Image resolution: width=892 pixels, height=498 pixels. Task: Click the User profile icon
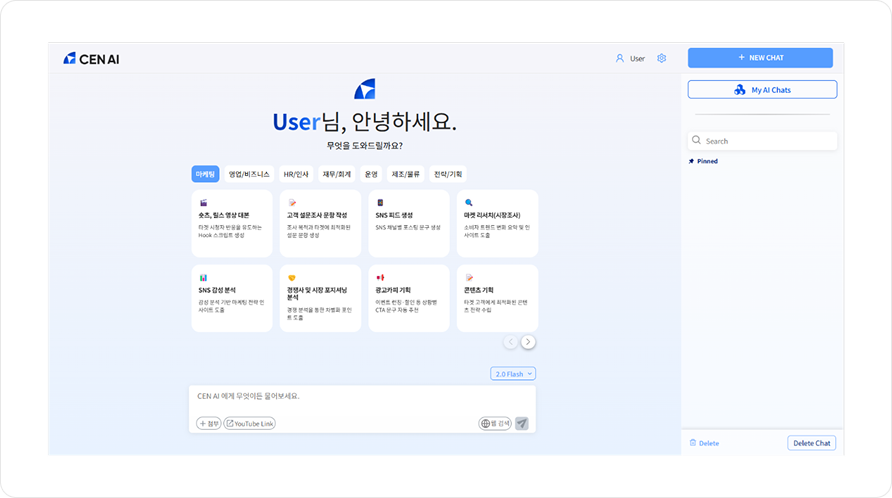620,59
